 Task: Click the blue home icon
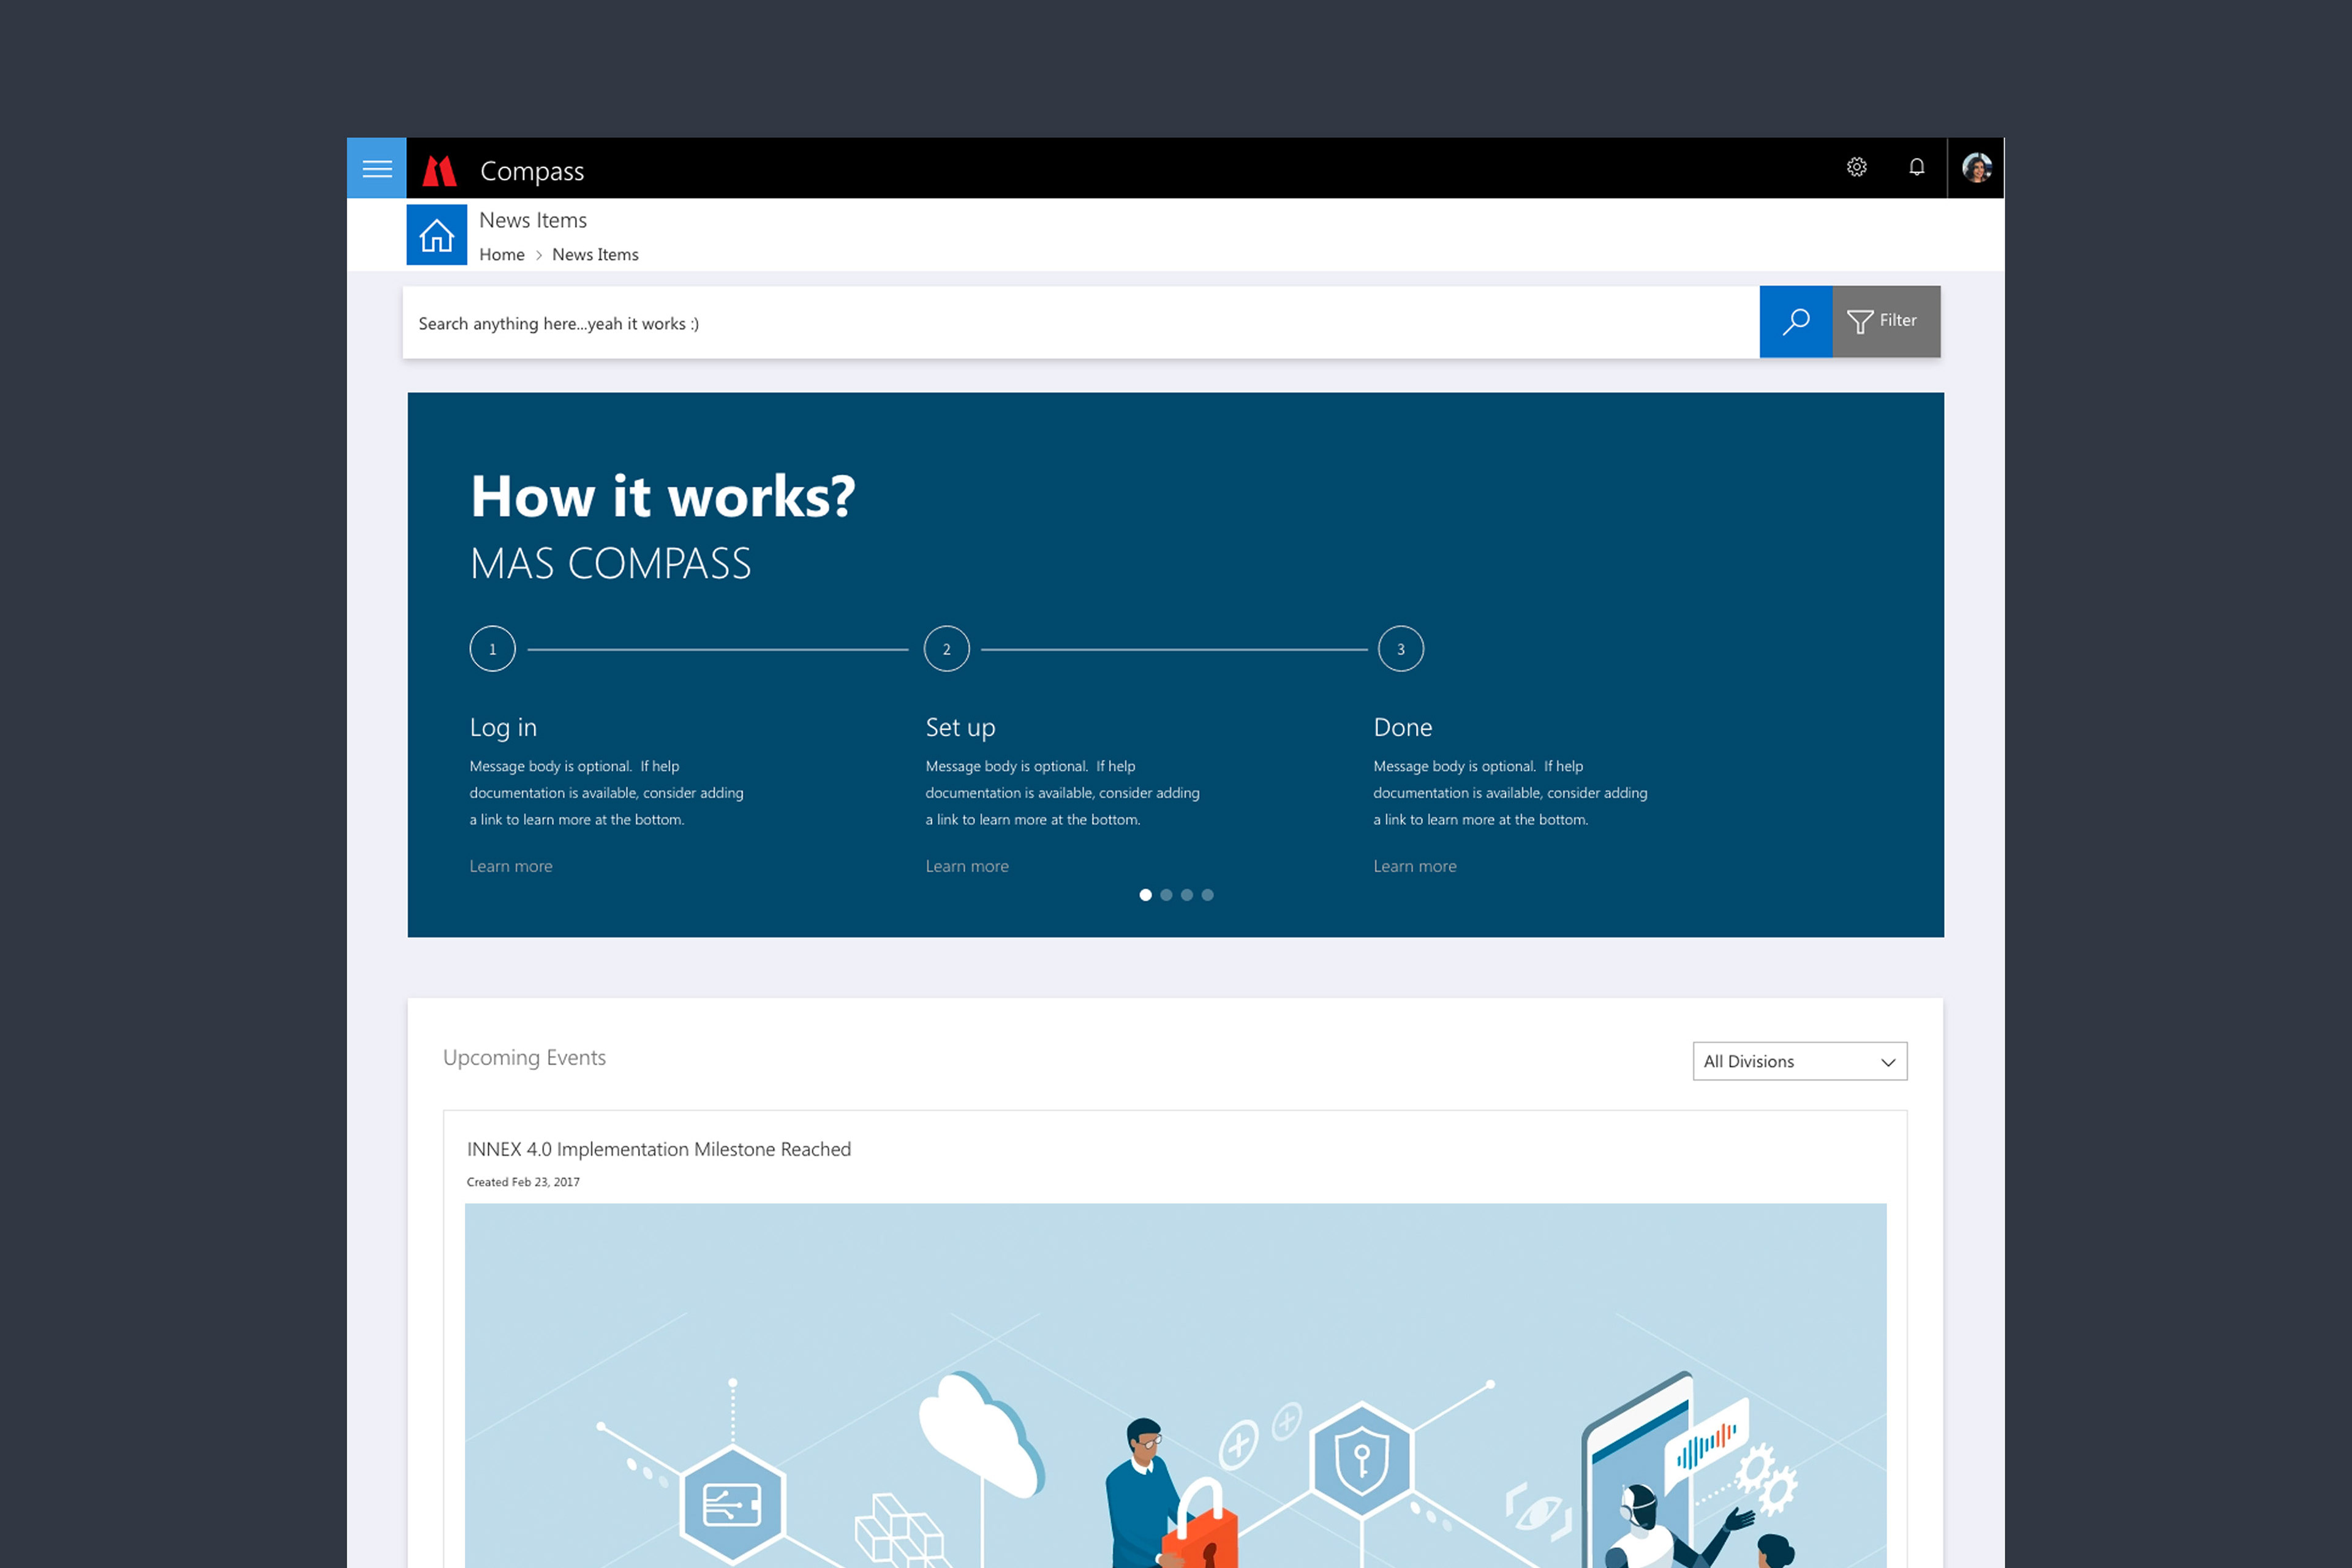point(436,235)
